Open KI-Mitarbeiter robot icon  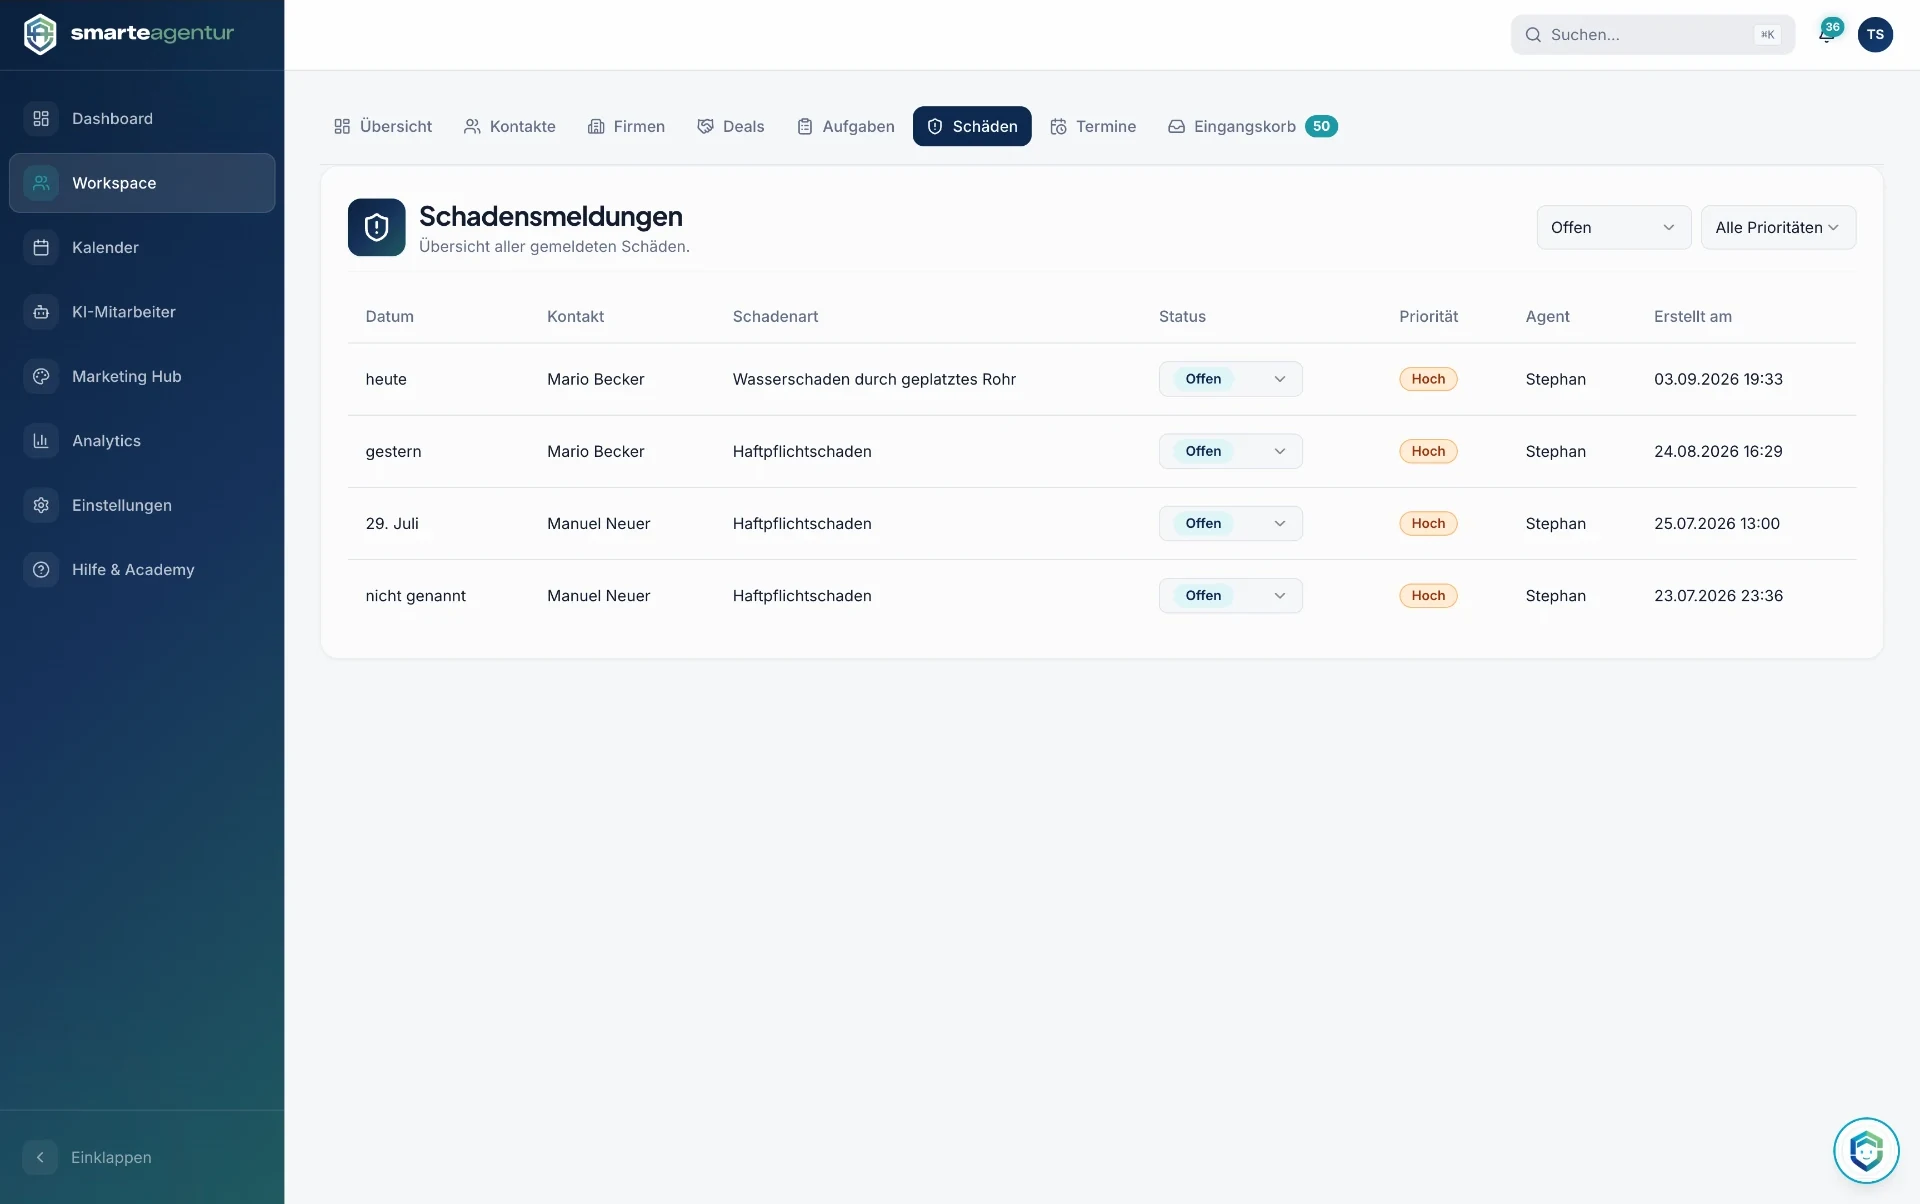(41, 312)
